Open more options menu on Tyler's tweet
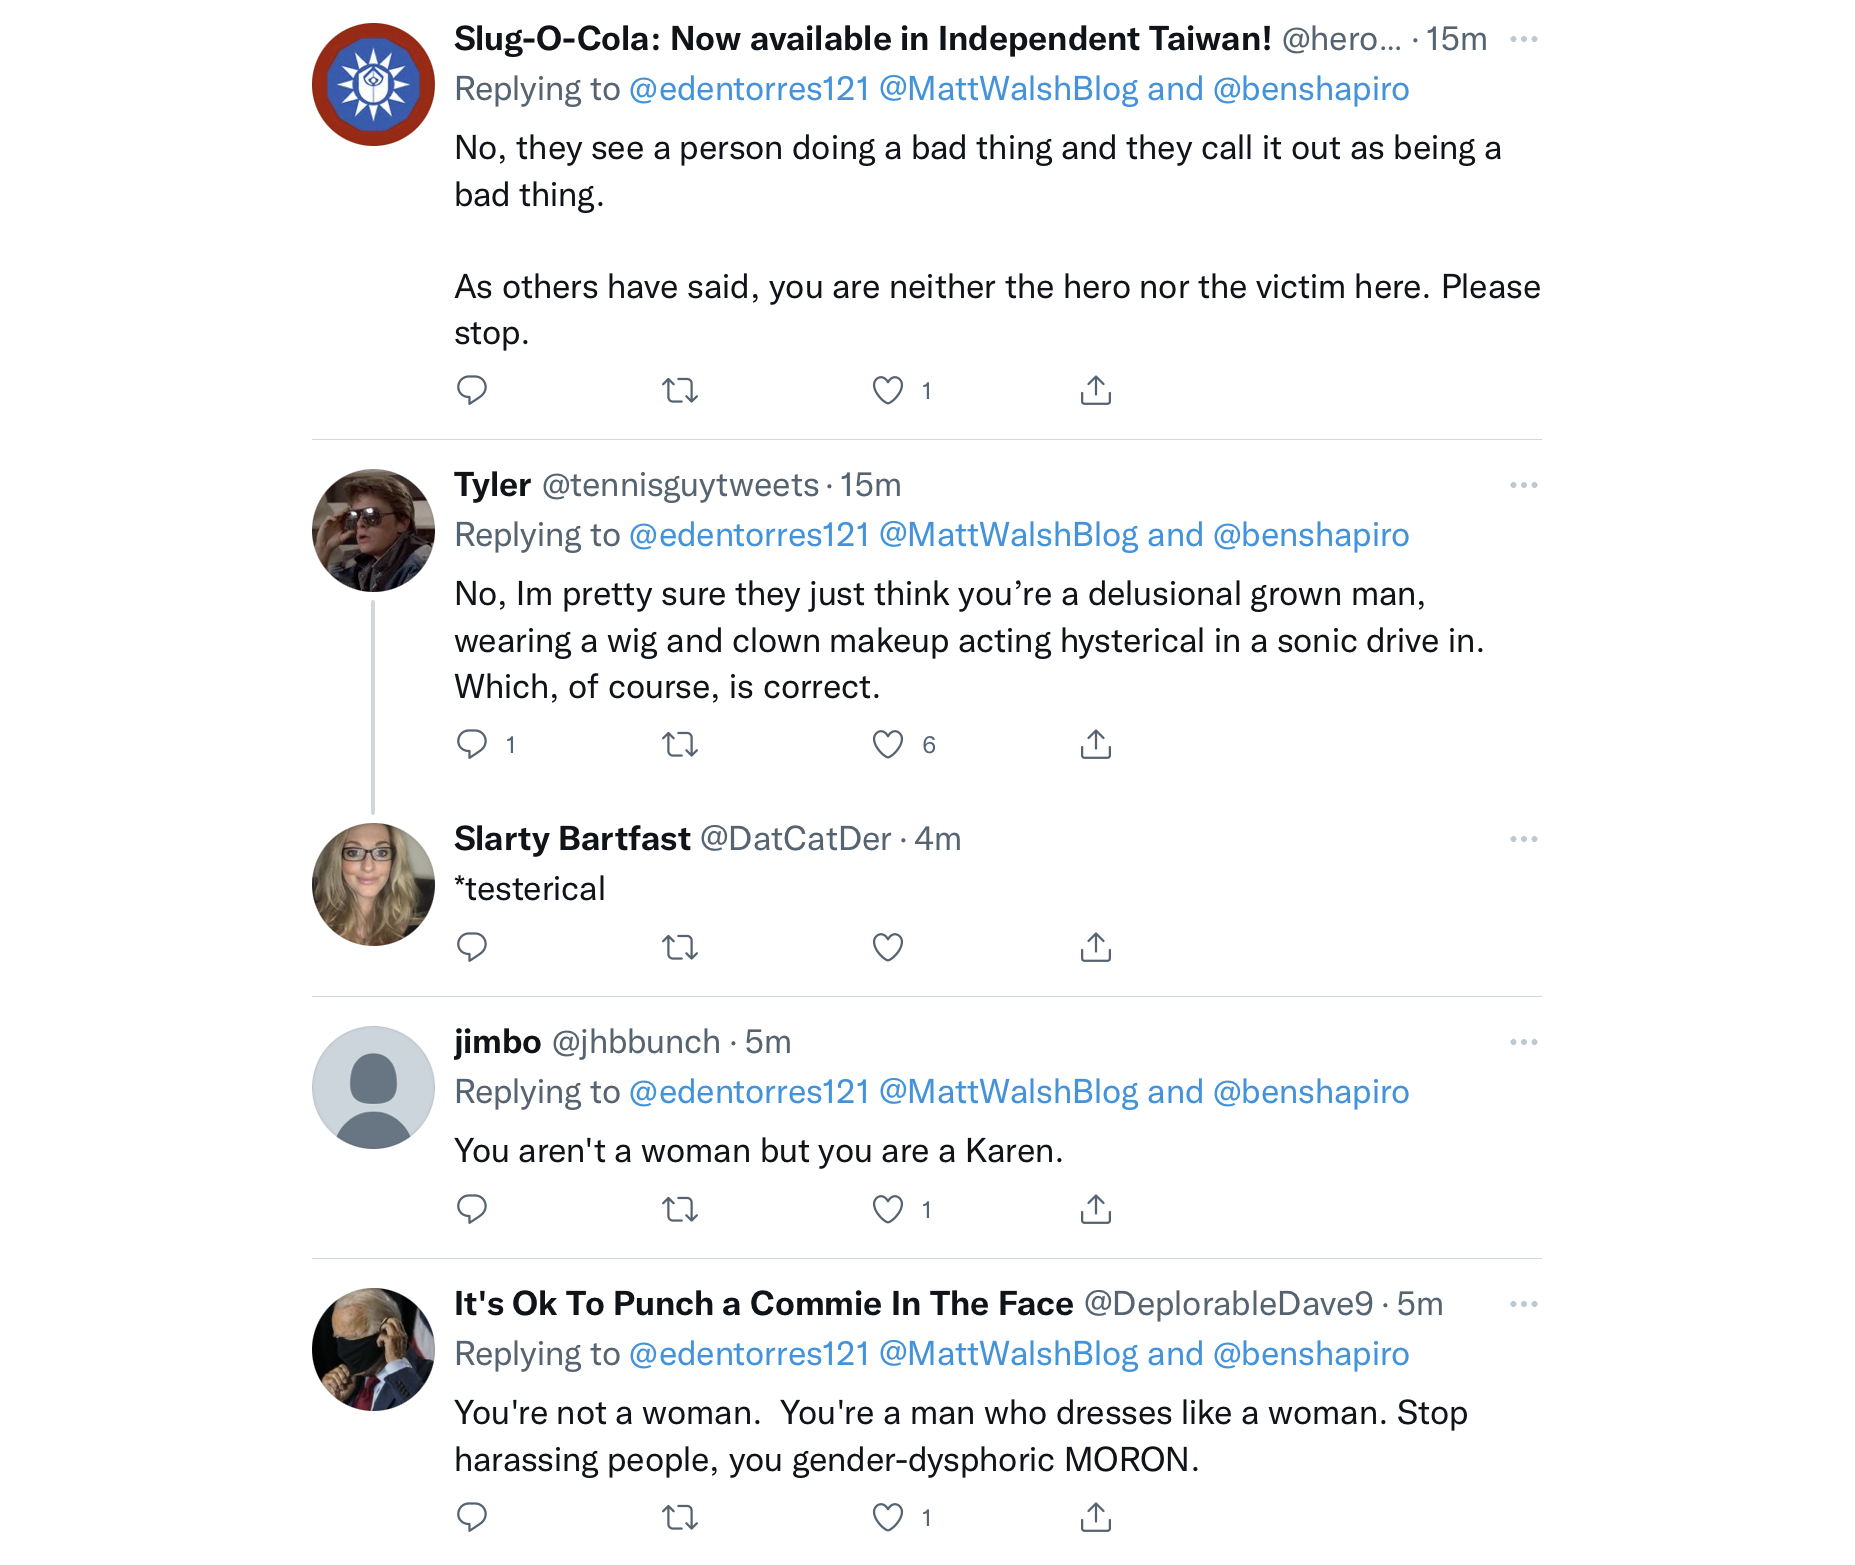The width and height of the screenshot is (1855, 1566). [1523, 485]
